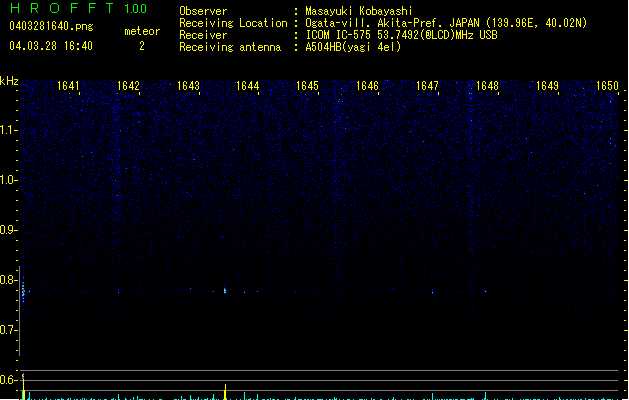This screenshot has width=629, height=400.
Task: Click the Observer label
Action: pos(203,11)
